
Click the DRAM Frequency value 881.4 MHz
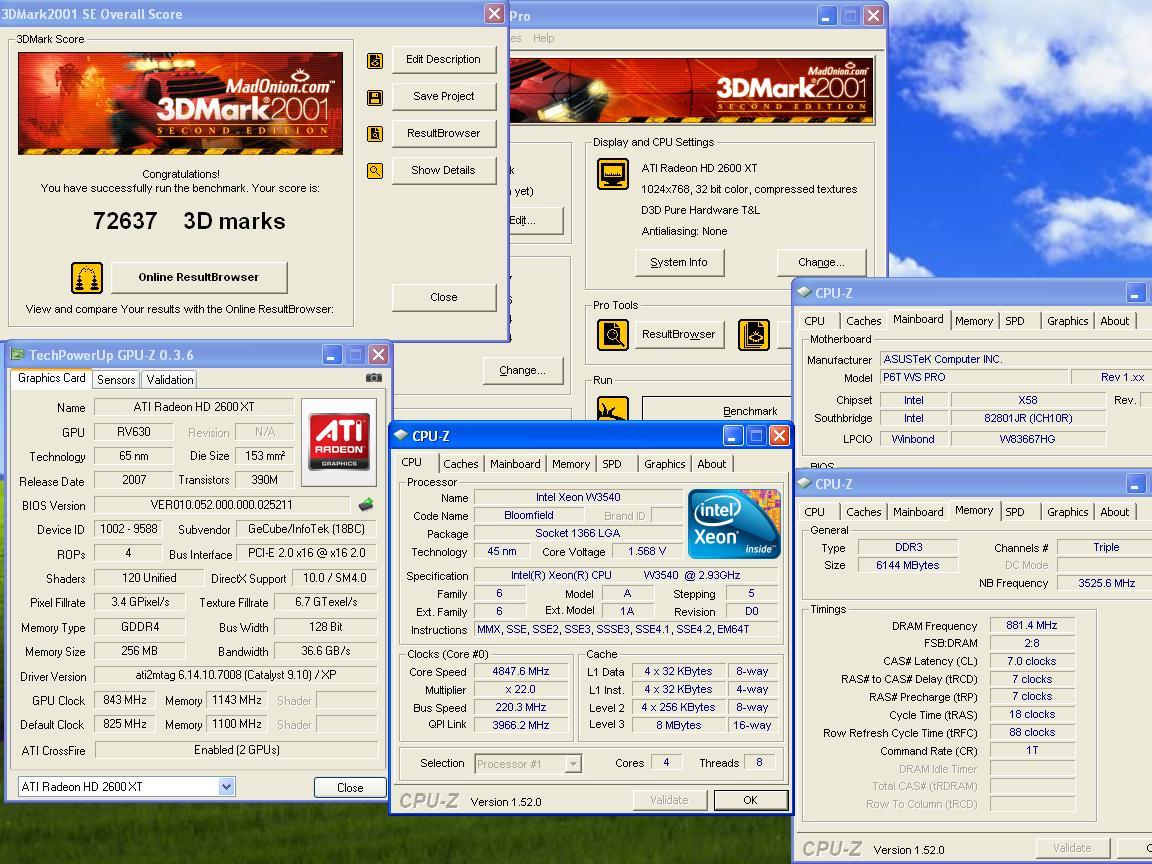pyautogui.click(x=1032, y=626)
